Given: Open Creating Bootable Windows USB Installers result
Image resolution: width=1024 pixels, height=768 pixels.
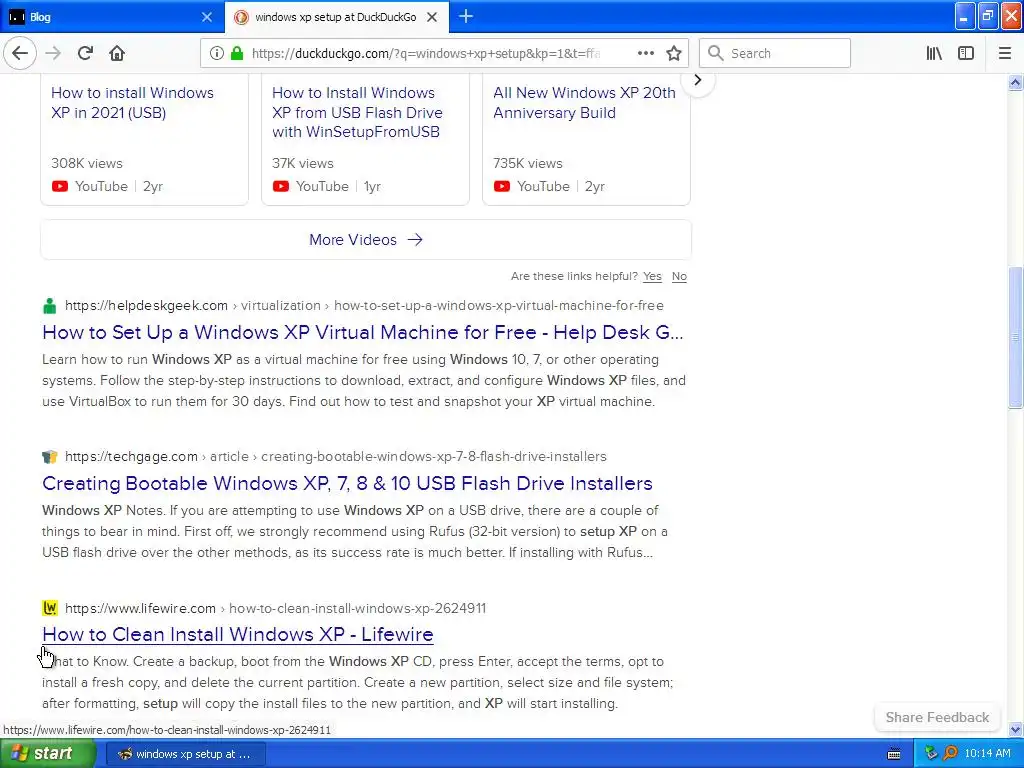Looking at the screenshot, I should click(x=347, y=483).
